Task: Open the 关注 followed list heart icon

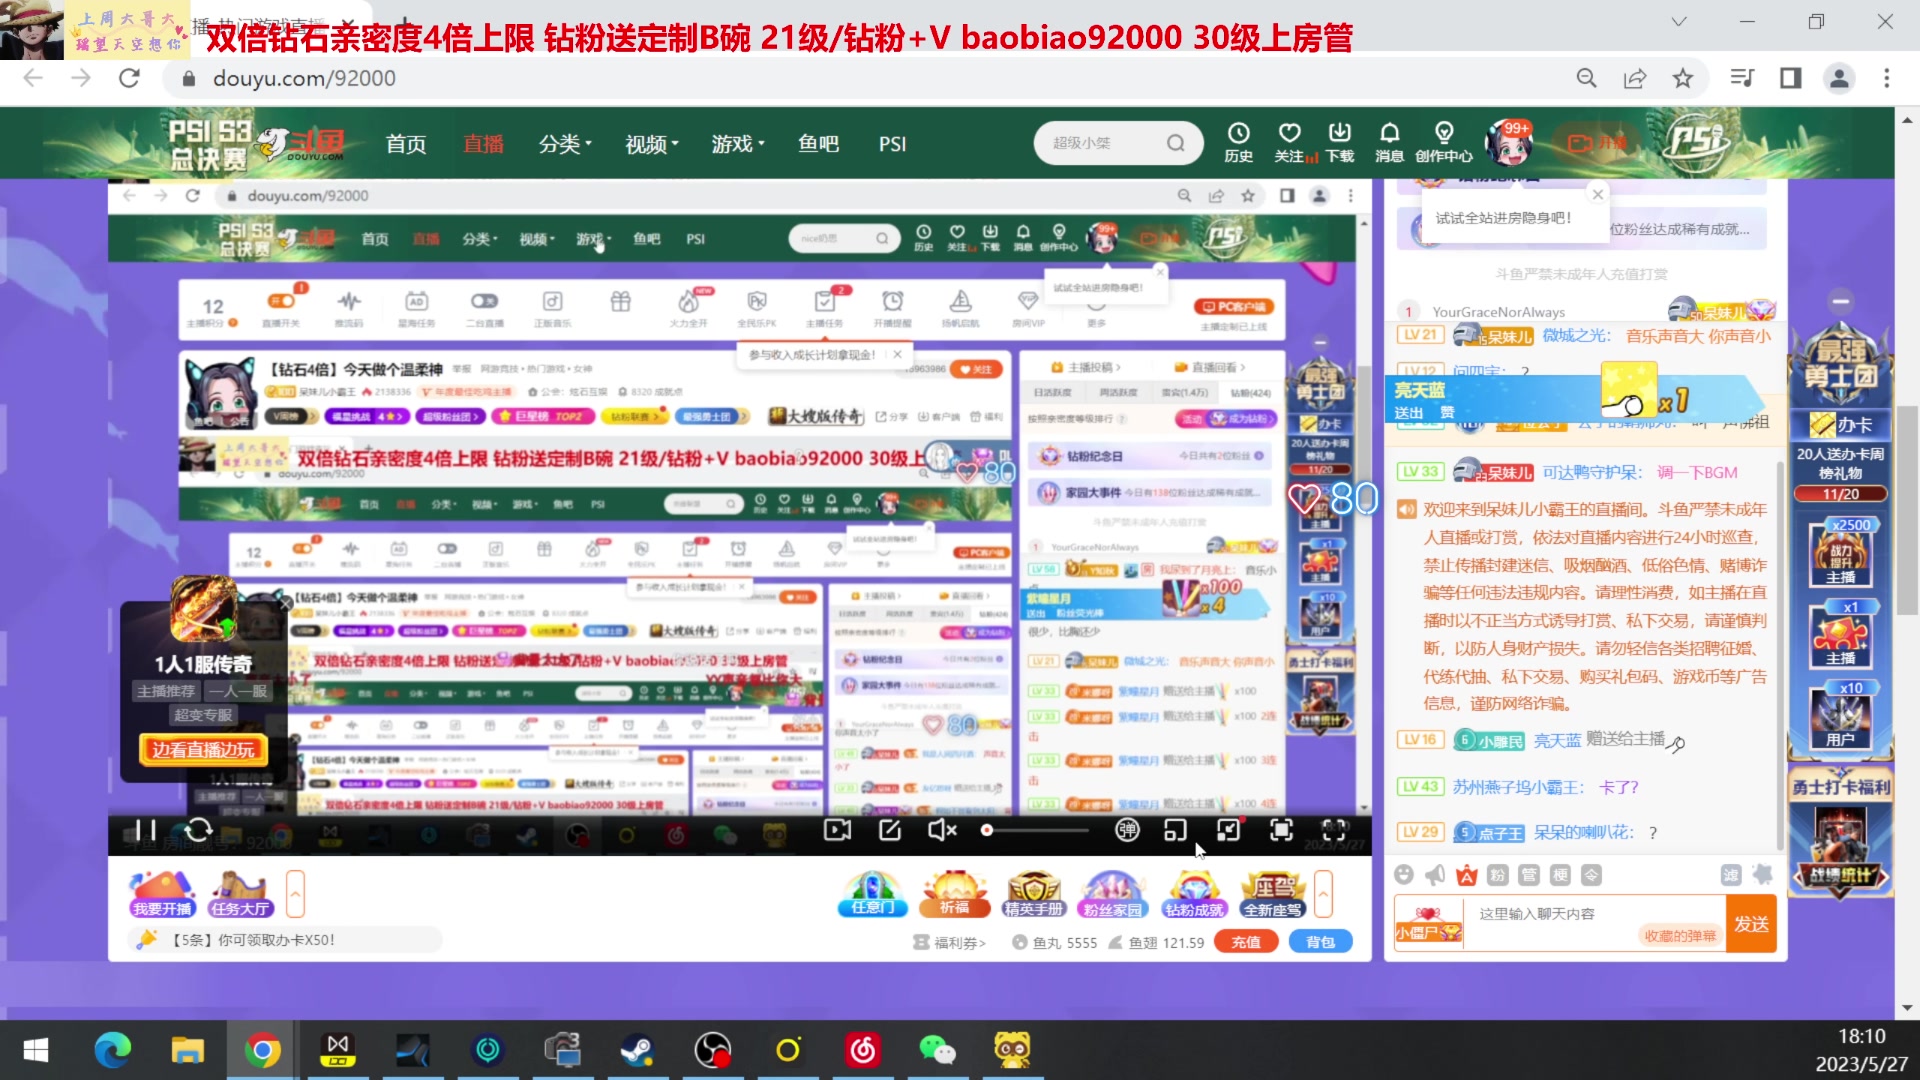Action: pos(1290,142)
